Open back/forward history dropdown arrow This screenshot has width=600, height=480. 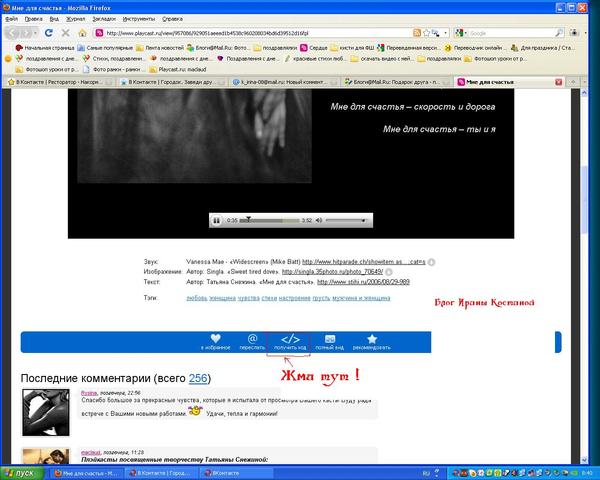point(35,33)
